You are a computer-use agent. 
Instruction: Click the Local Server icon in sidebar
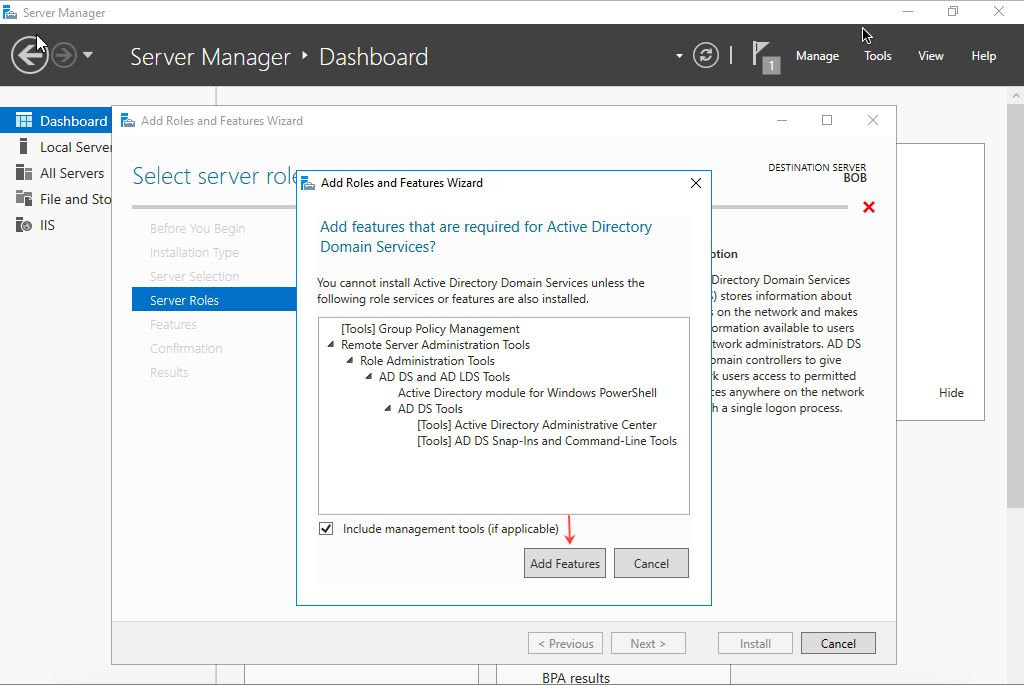point(24,146)
